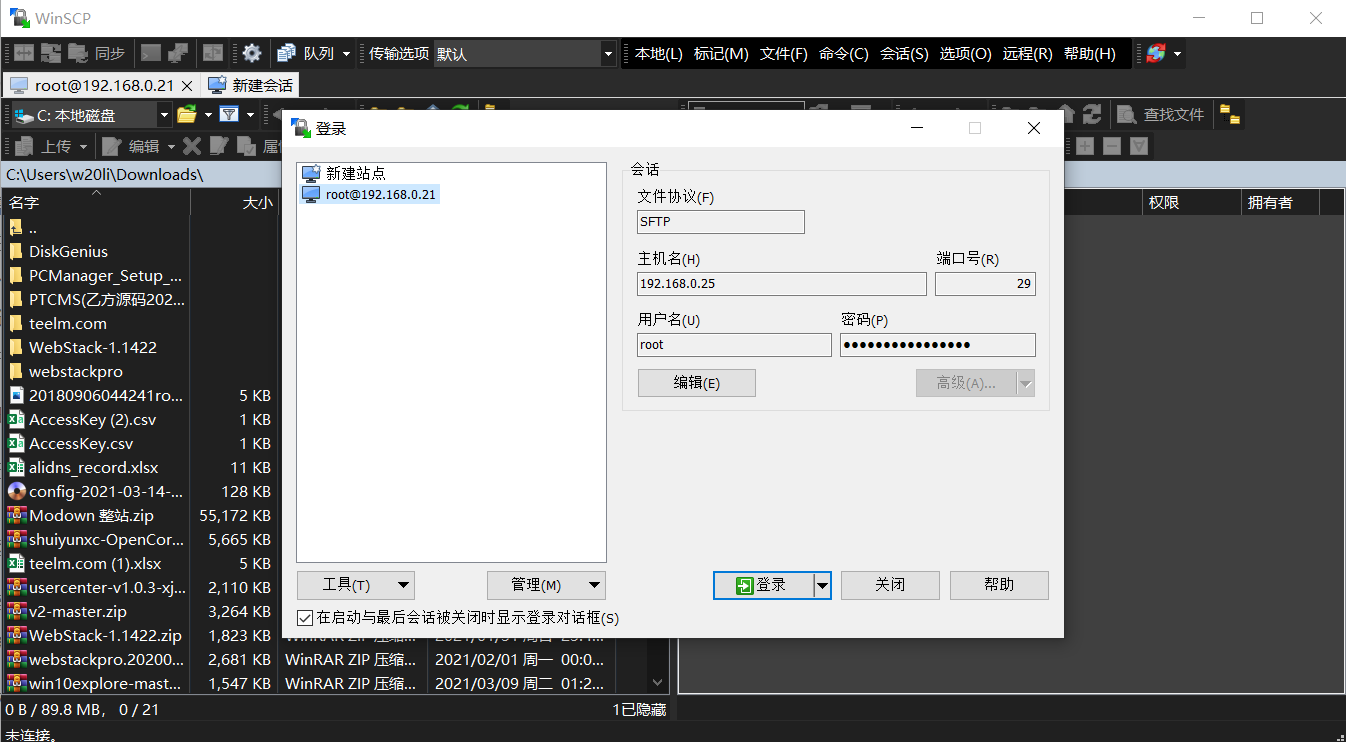The height and width of the screenshot is (742, 1346).
Task: Expand the arrow beside the 登录 button
Action: coord(823,585)
